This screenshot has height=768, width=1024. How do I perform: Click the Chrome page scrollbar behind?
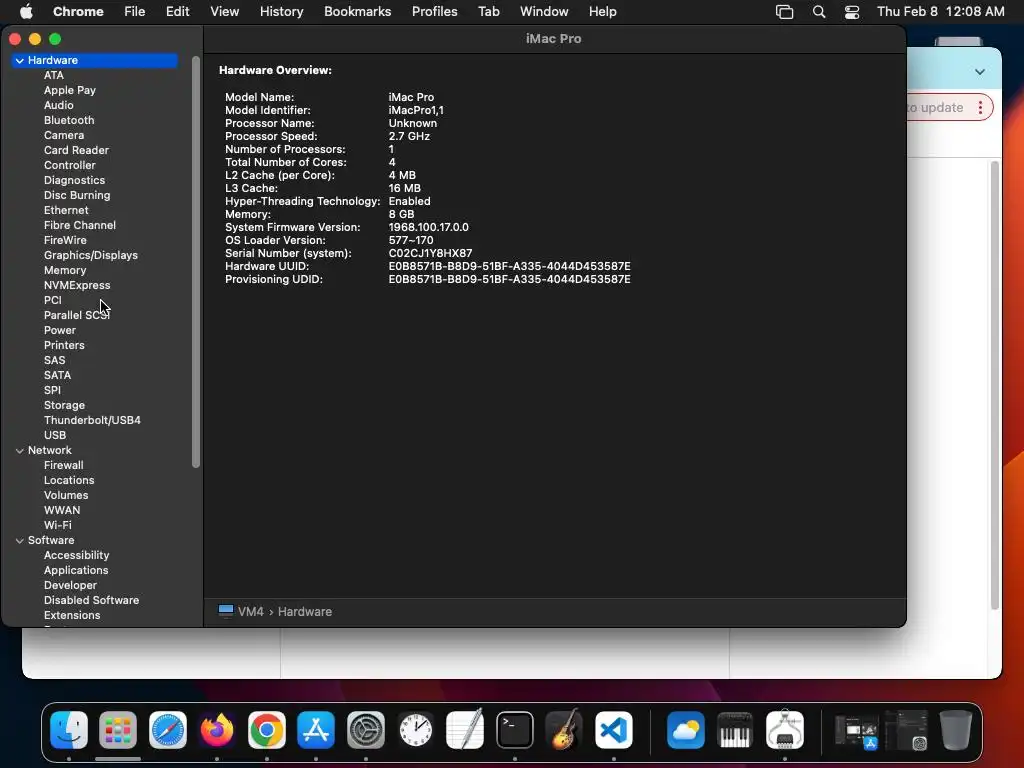tap(995, 385)
